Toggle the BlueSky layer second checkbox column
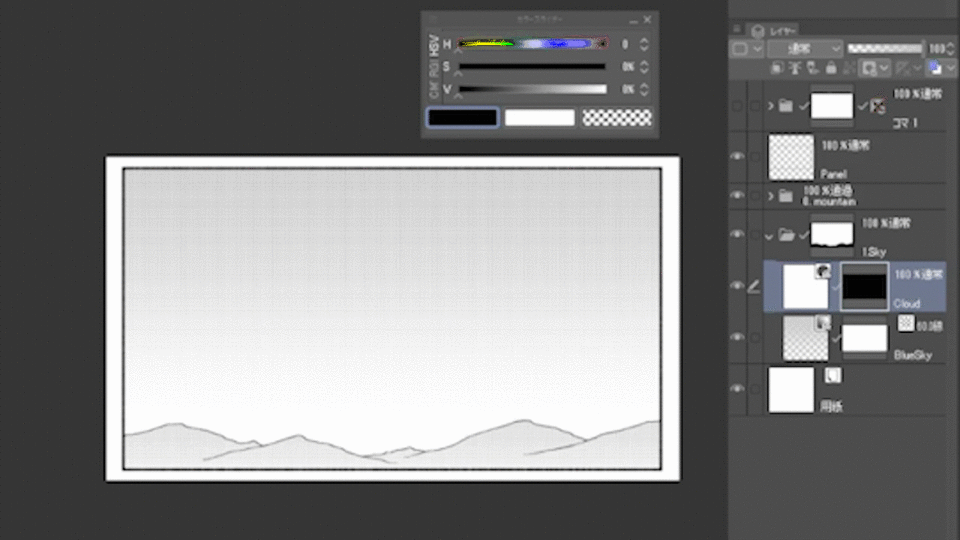 point(755,337)
